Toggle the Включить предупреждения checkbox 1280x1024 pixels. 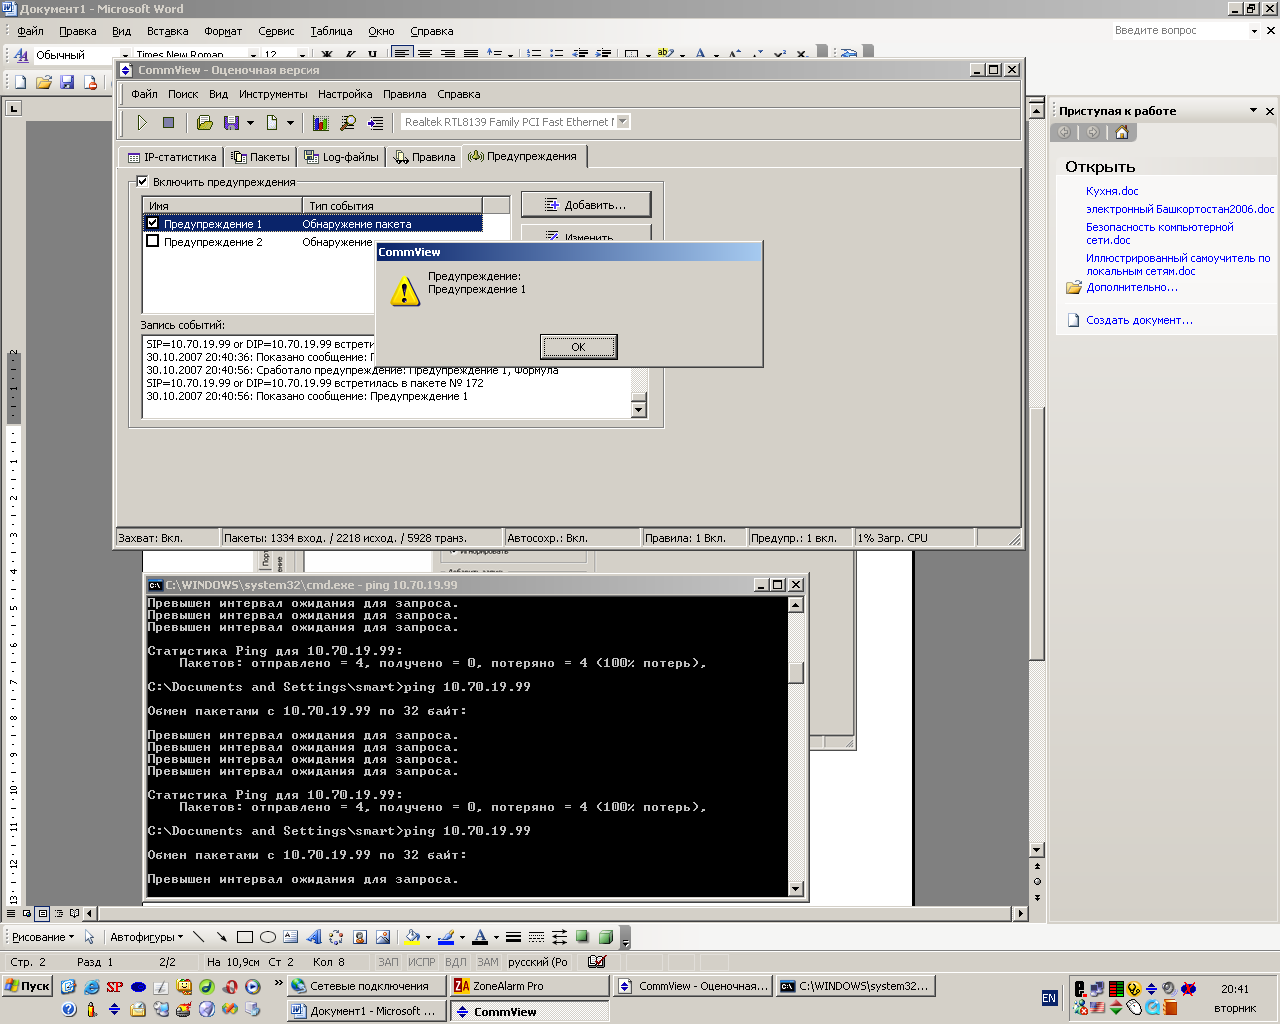click(x=142, y=182)
